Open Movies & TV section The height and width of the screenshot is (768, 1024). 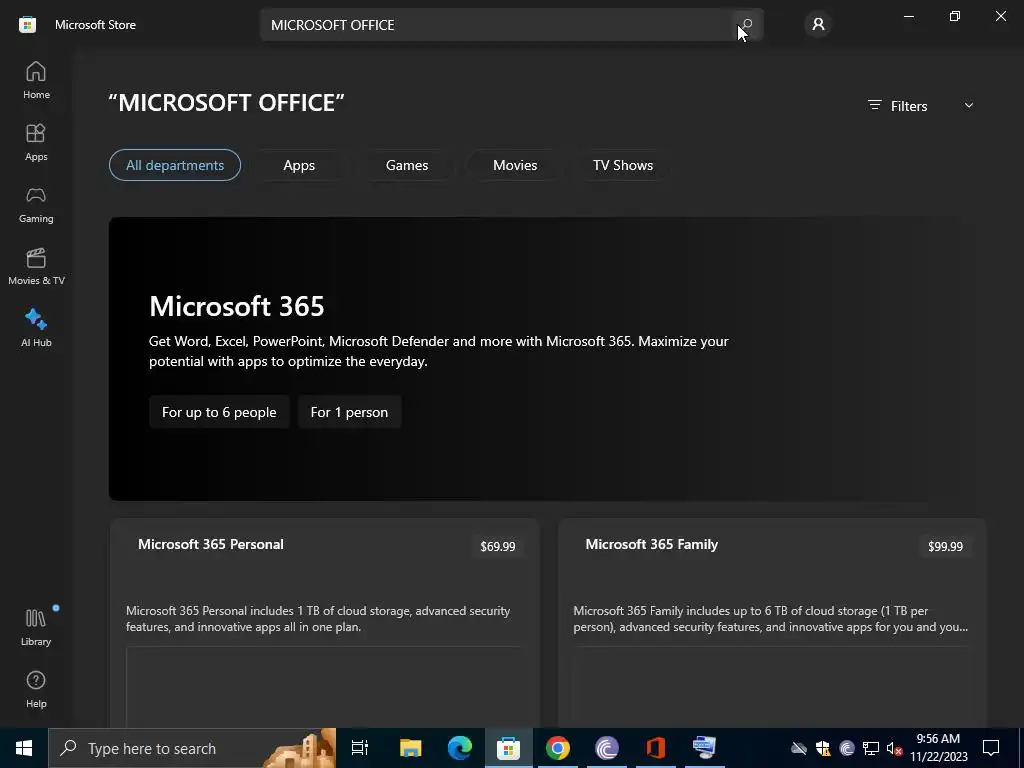point(36,267)
